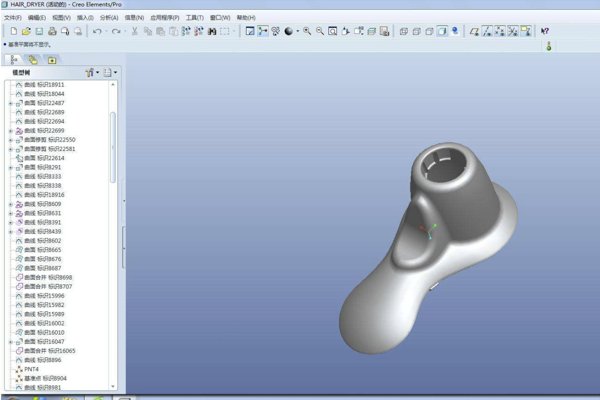
Task: Click the New file icon
Action: click(13, 32)
